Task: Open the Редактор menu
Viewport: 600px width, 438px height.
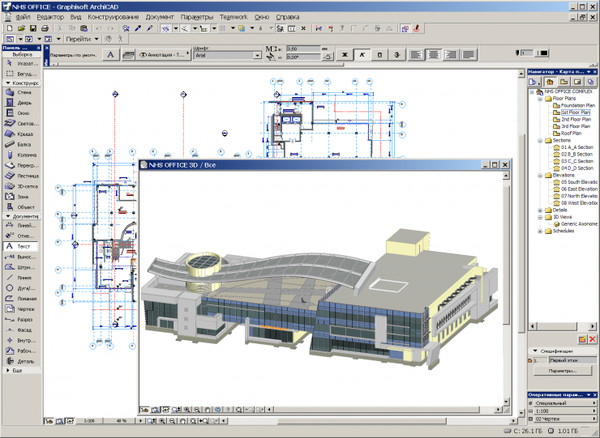Action: pyautogui.click(x=50, y=17)
